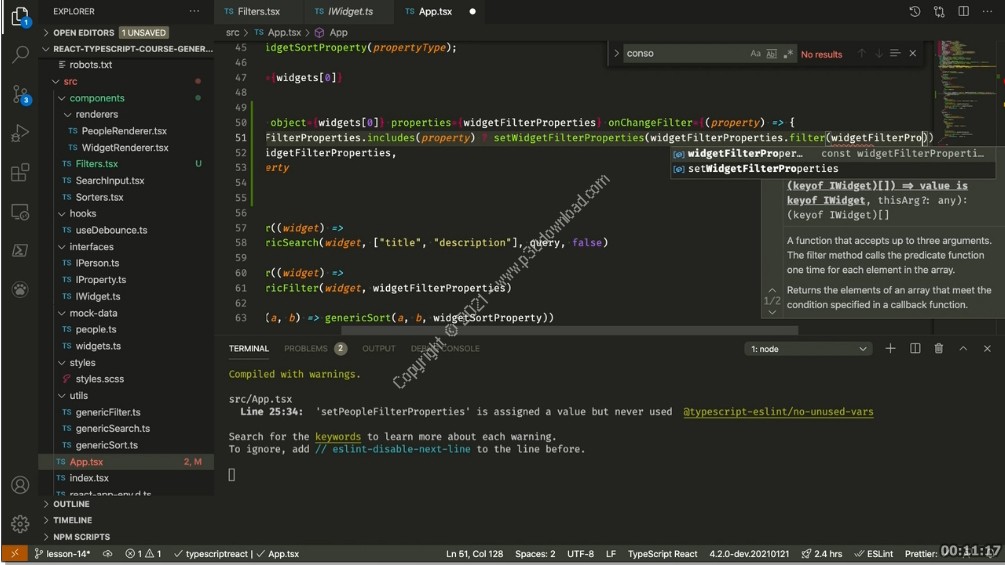Viewport: 1005px width, 565px height.
Task: Switch to the Output panel tab
Action: (378, 348)
